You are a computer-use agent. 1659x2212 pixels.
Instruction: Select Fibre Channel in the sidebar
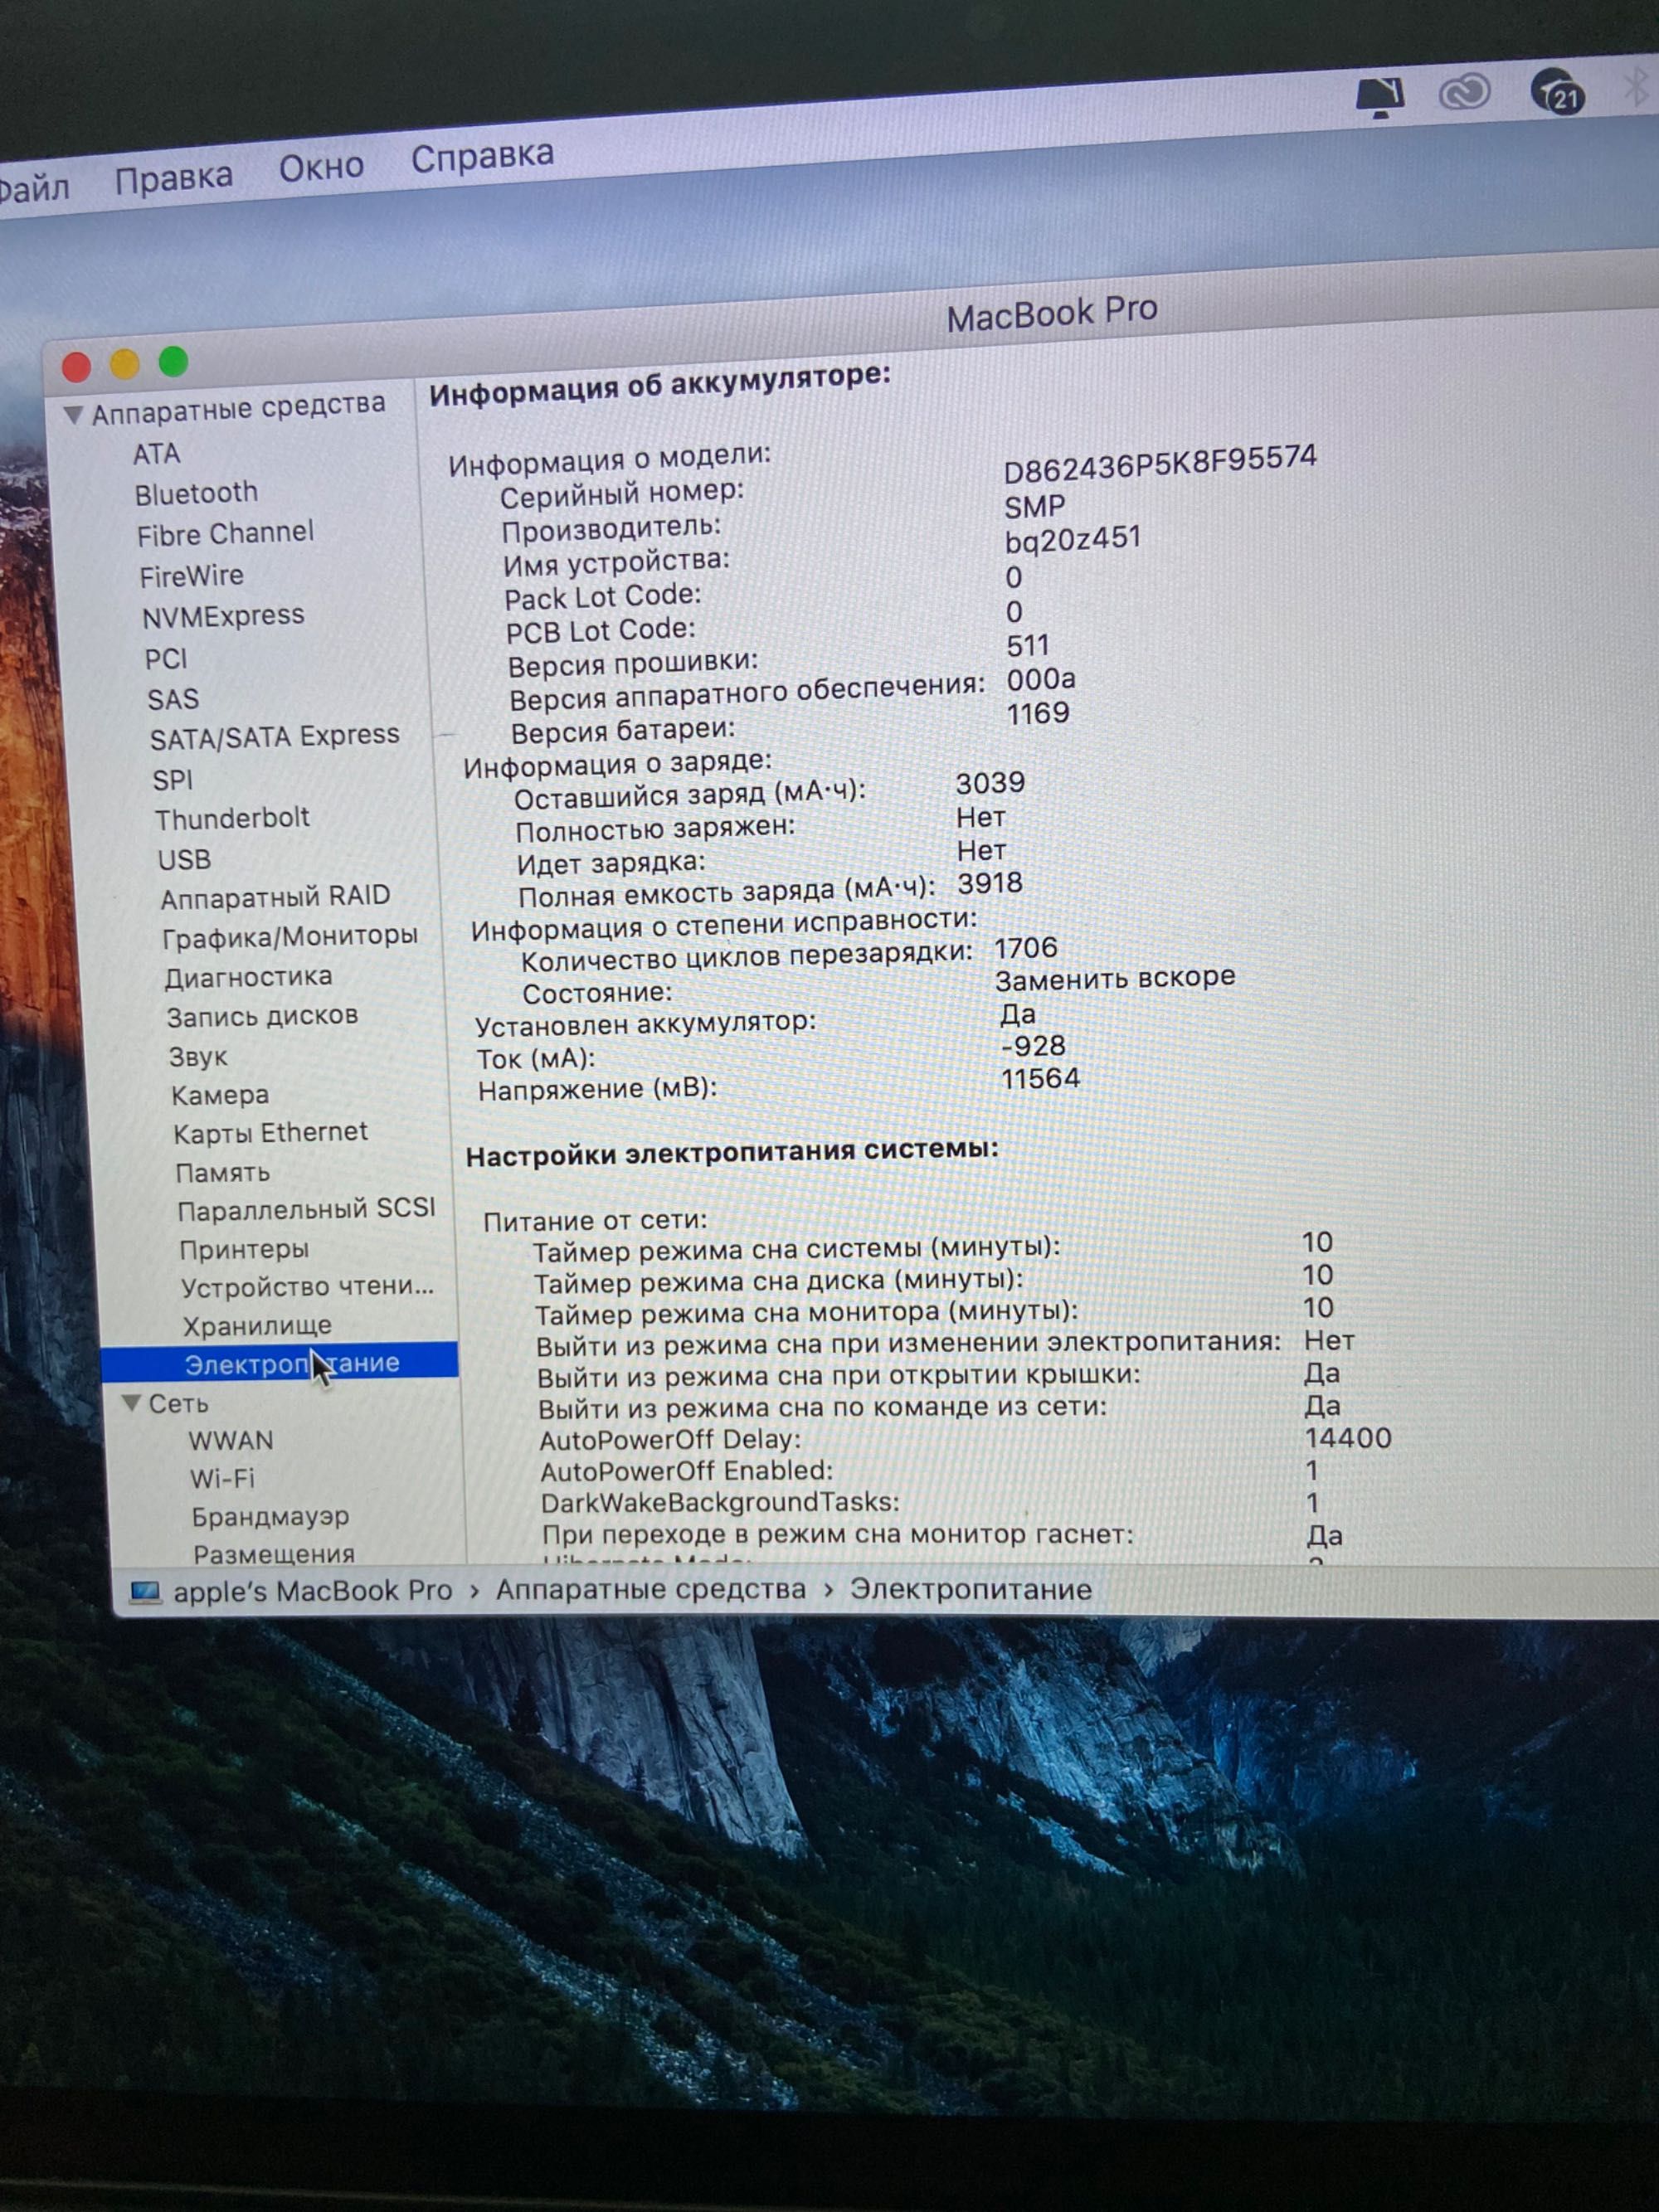pyautogui.click(x=225, y=534)
